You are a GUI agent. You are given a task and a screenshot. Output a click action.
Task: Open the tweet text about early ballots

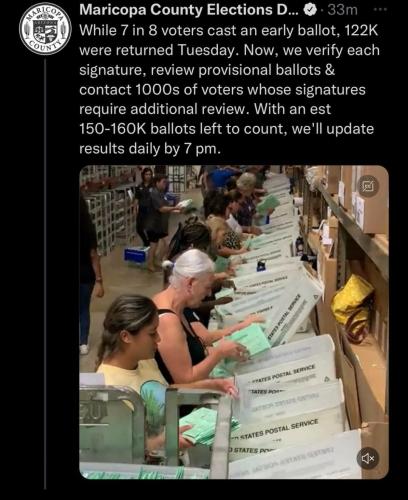[x=229, y=89]
